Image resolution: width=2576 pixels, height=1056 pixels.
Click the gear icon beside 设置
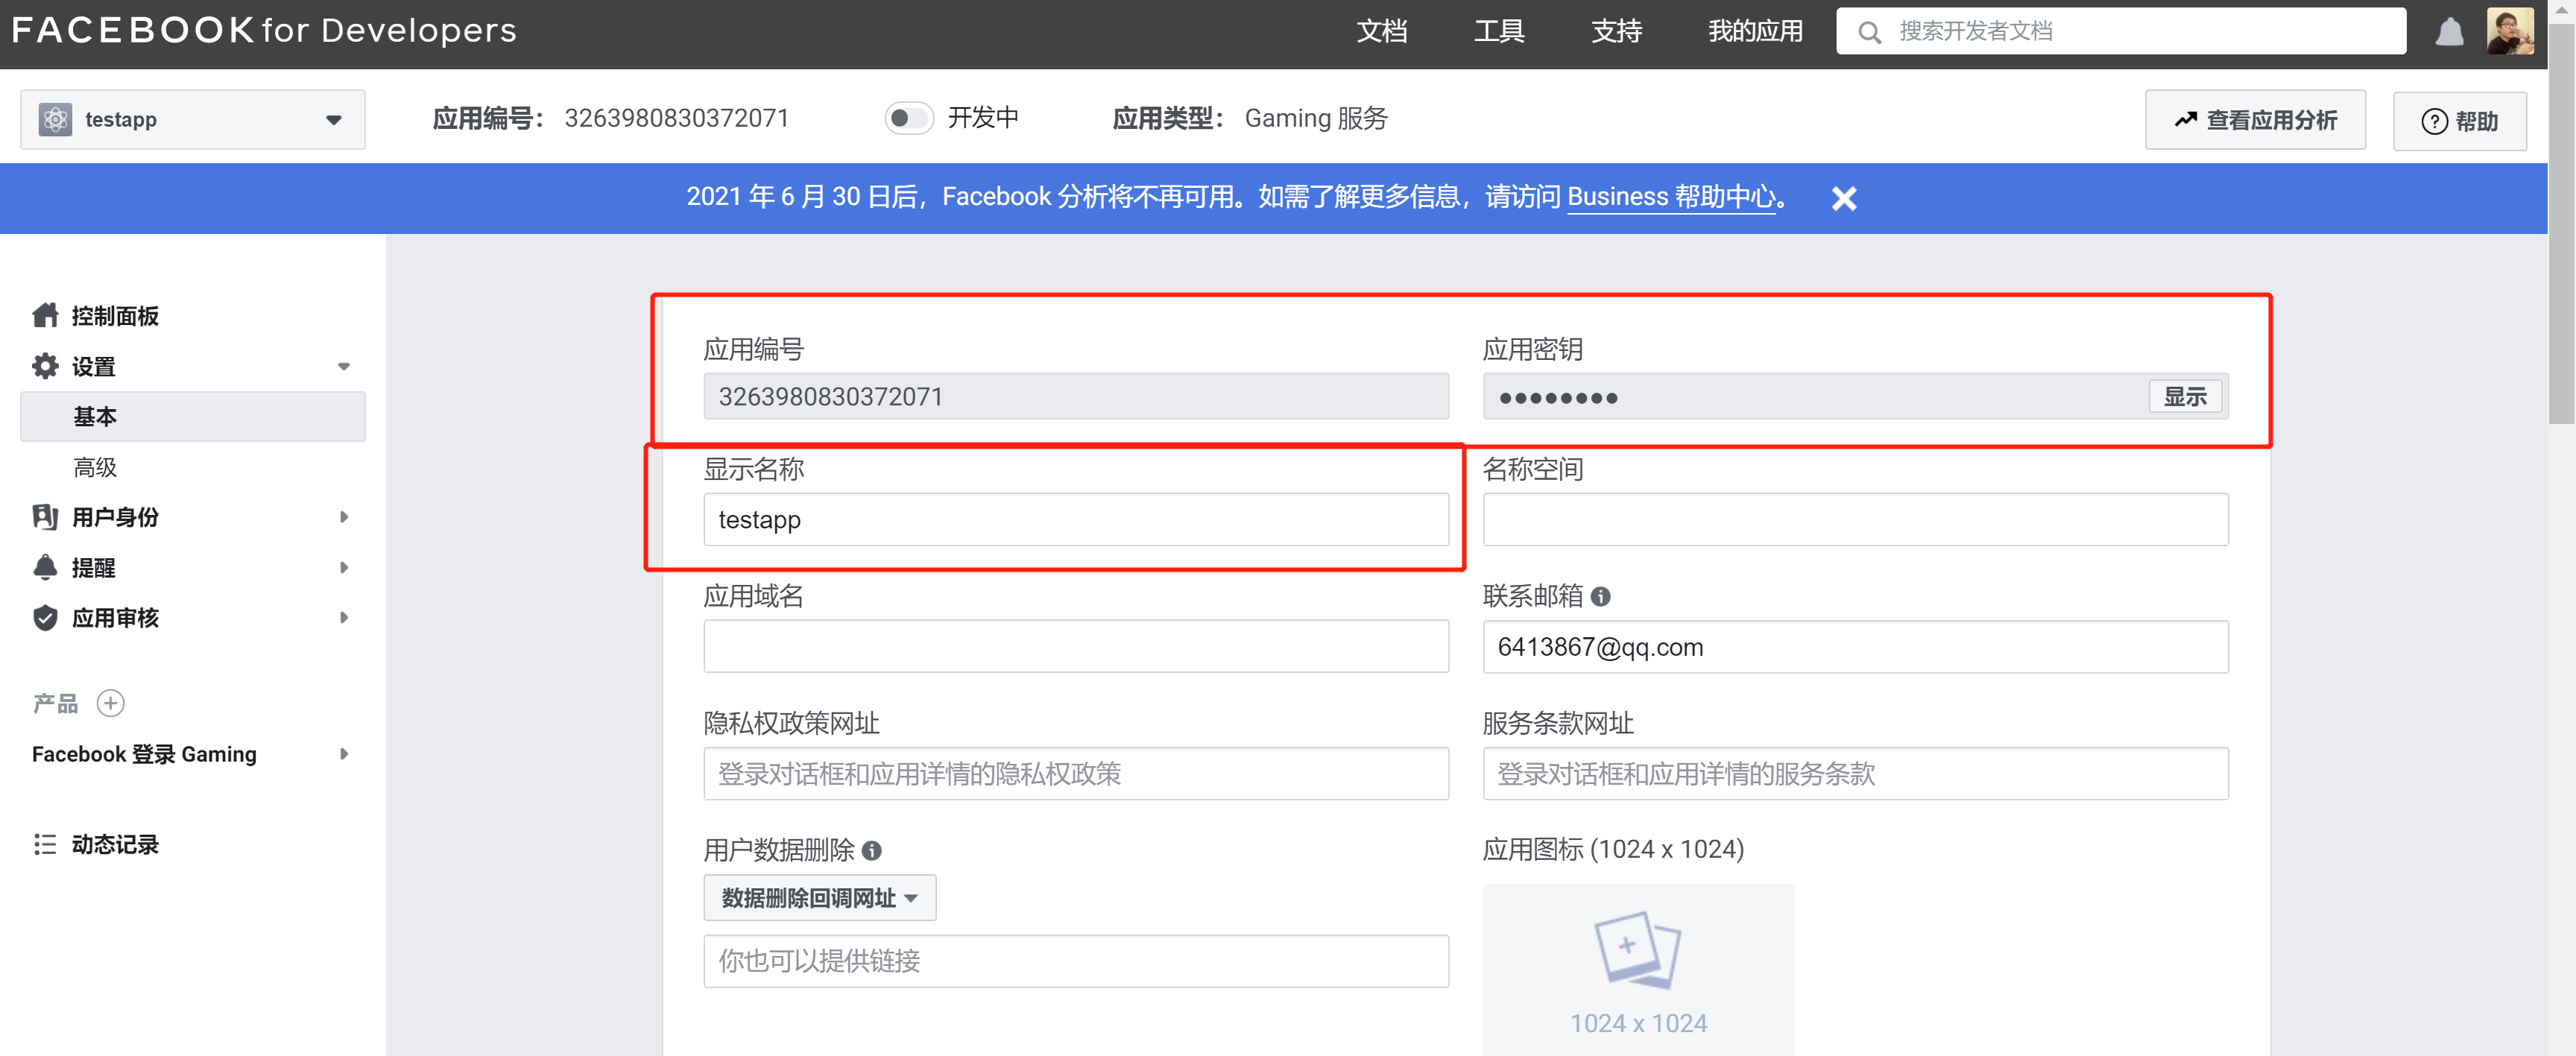coord(45,366)
